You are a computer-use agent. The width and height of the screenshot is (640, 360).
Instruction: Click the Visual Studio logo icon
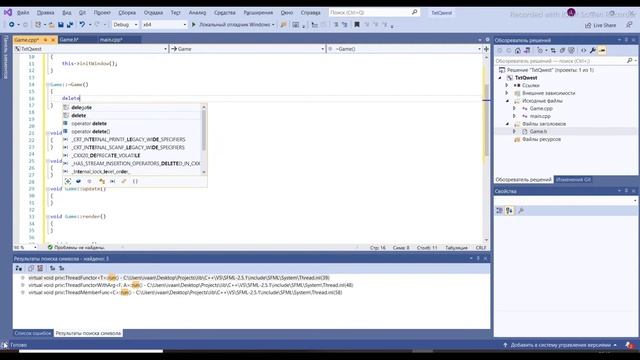click(8, 13)
